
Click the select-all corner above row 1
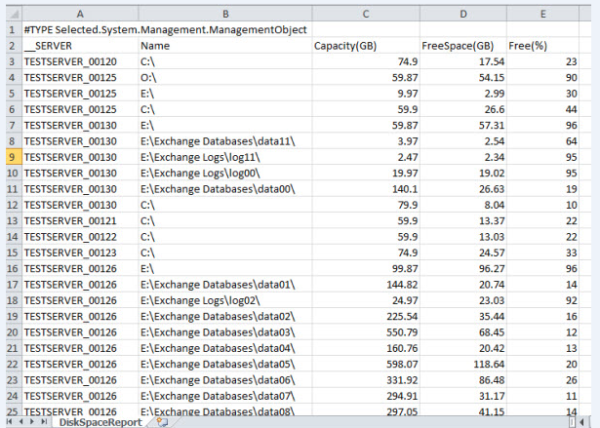(9, 12)
